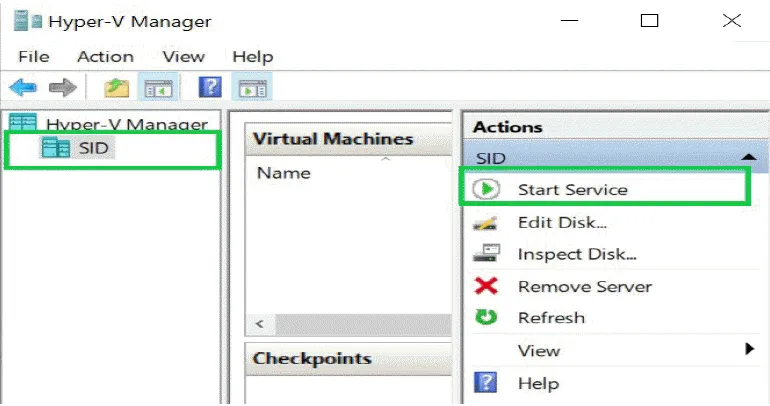The height and width of the screenshot is (406, 770).
Task: Click the Actions pane title
Action: pyautogui.click(x=508, y=127)
